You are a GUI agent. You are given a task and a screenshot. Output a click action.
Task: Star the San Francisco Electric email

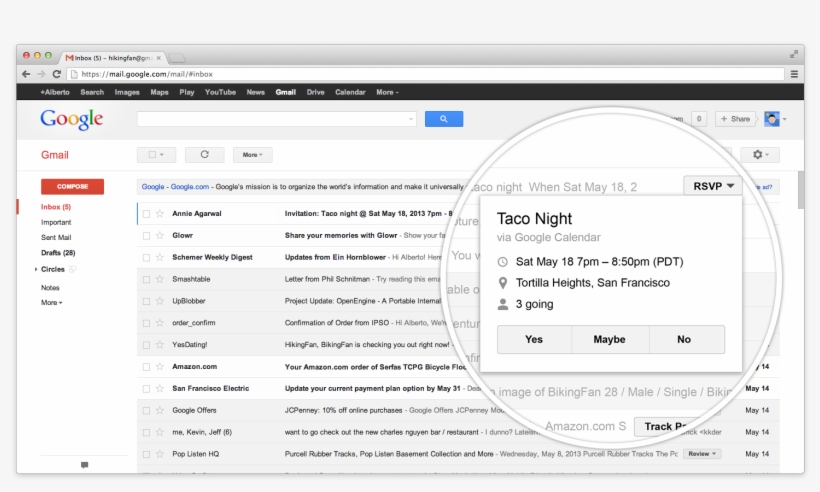point(160,388)
